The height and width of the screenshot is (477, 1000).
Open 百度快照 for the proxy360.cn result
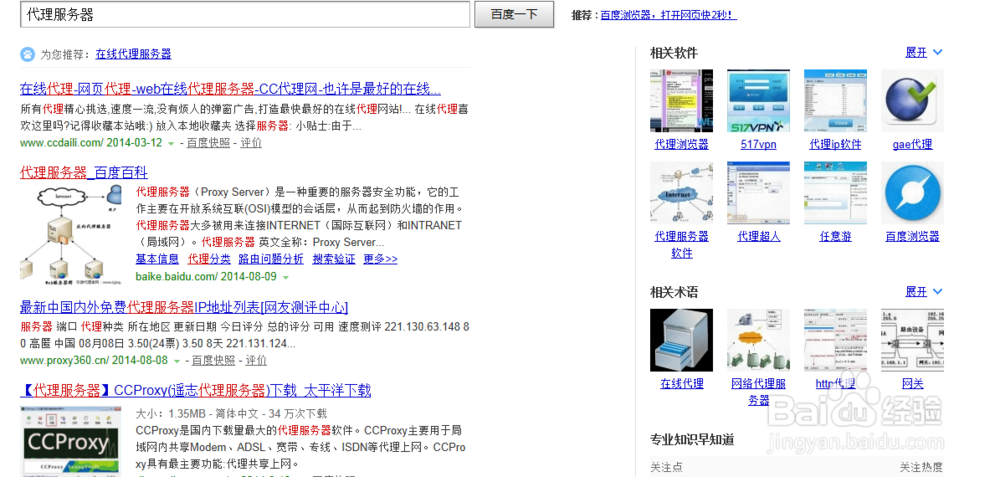(x=213, y=361)
